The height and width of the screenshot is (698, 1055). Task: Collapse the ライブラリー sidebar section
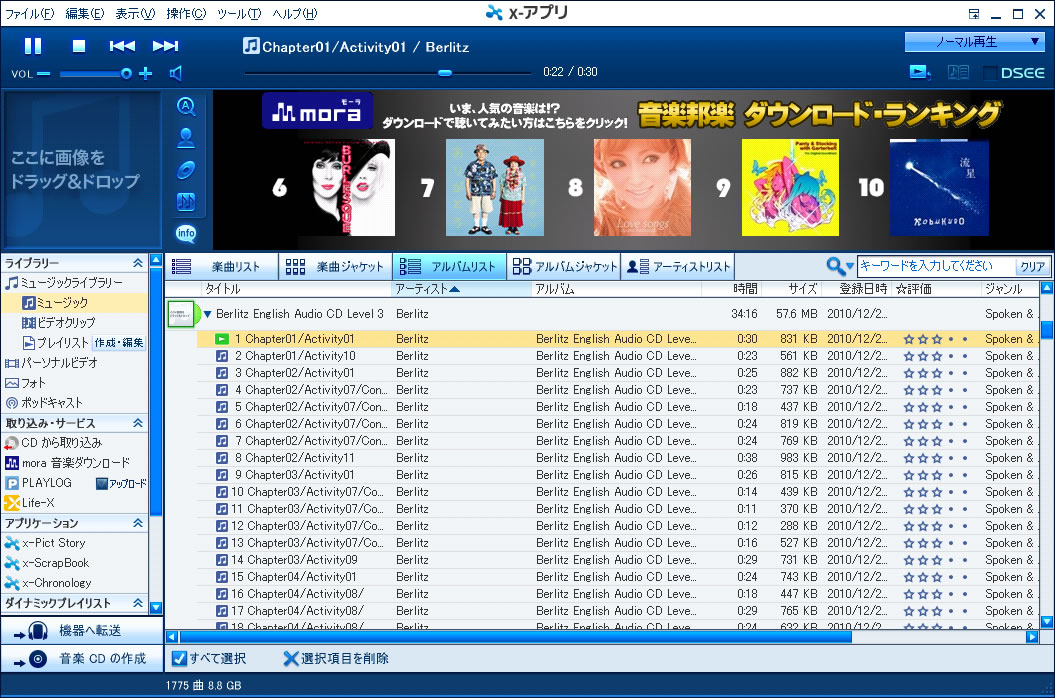(138, 262)
